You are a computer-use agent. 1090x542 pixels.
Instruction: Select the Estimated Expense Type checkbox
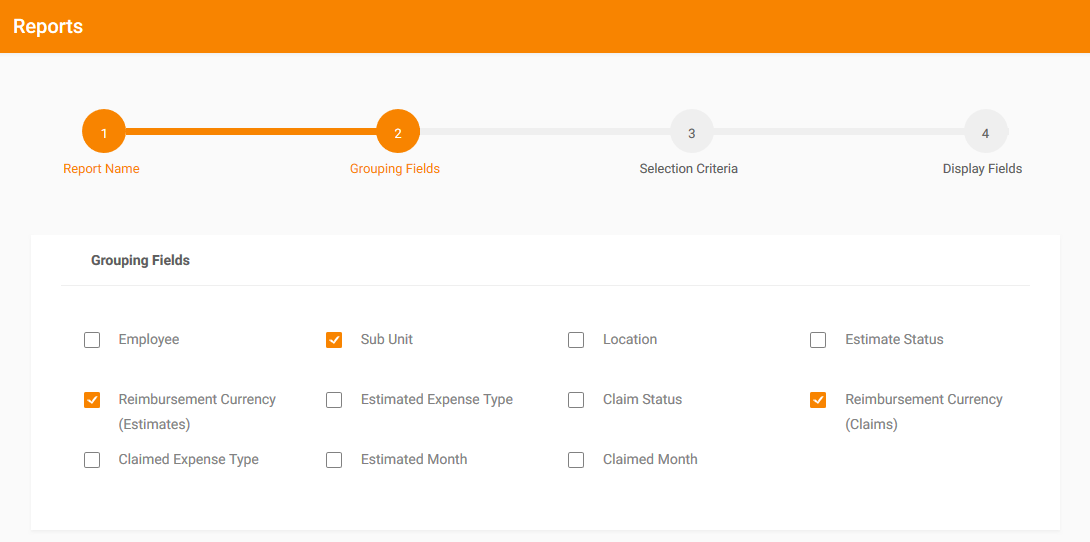tap(334, 400)
